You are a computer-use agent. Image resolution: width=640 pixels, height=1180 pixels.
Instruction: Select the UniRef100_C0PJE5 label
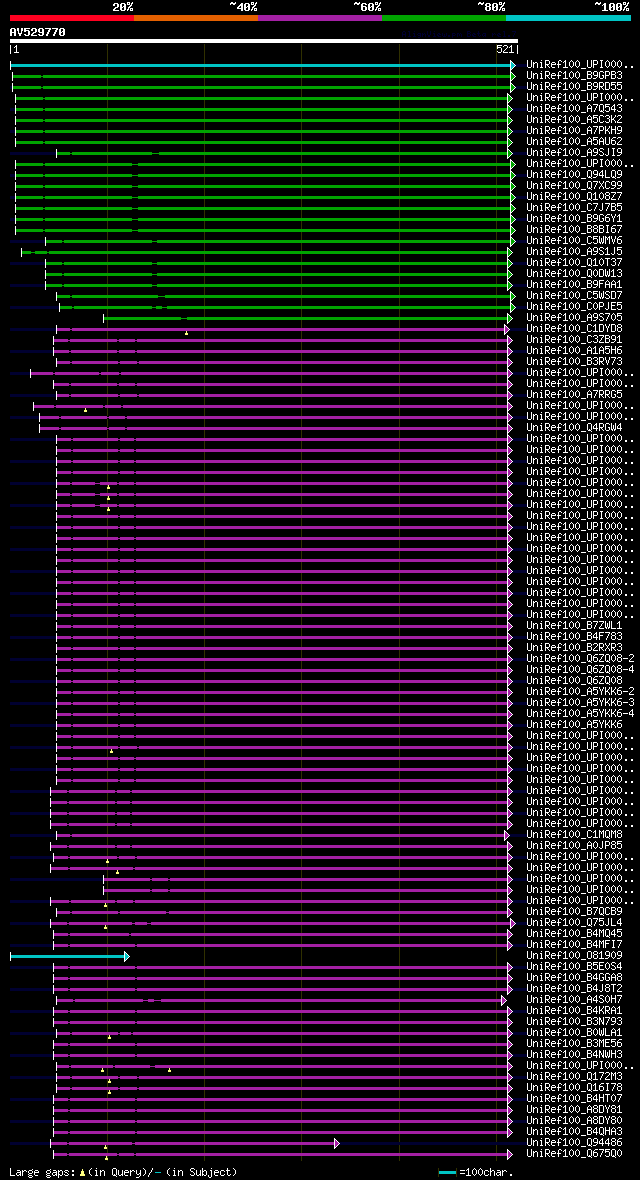coord(574,306)
